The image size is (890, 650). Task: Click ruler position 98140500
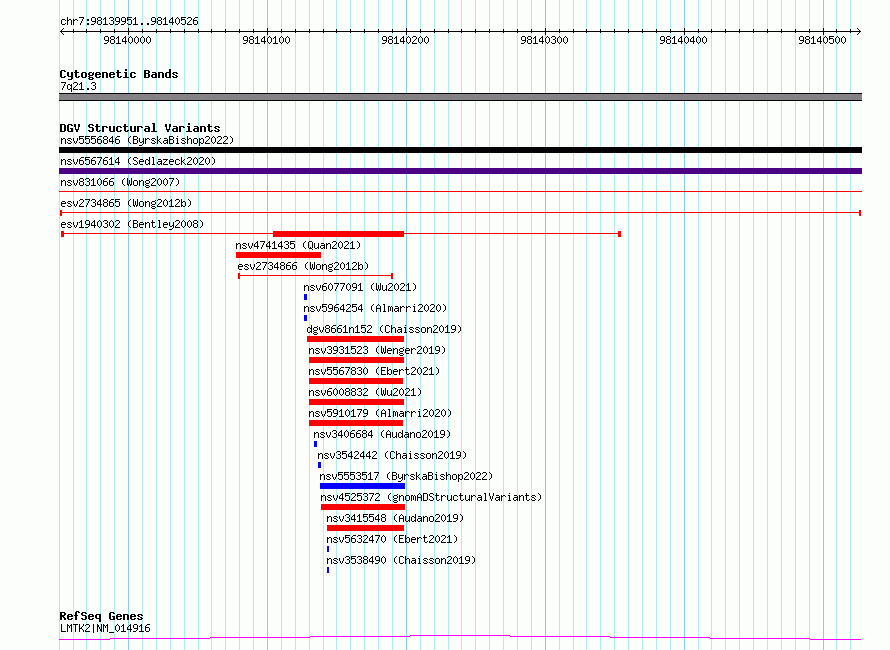click(x=822, y=40)
